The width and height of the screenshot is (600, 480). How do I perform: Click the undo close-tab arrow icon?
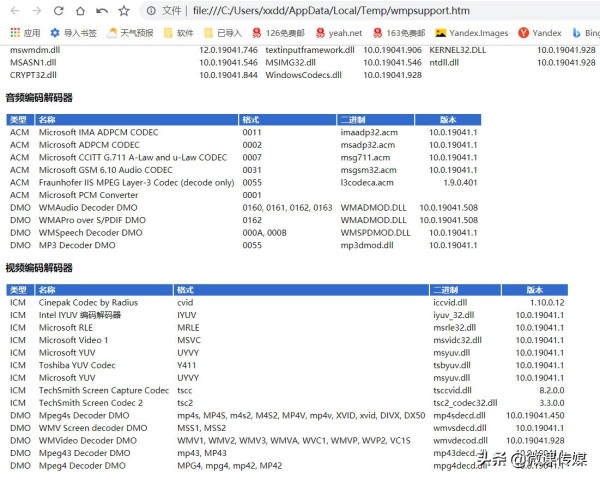[x=102, y=11]
